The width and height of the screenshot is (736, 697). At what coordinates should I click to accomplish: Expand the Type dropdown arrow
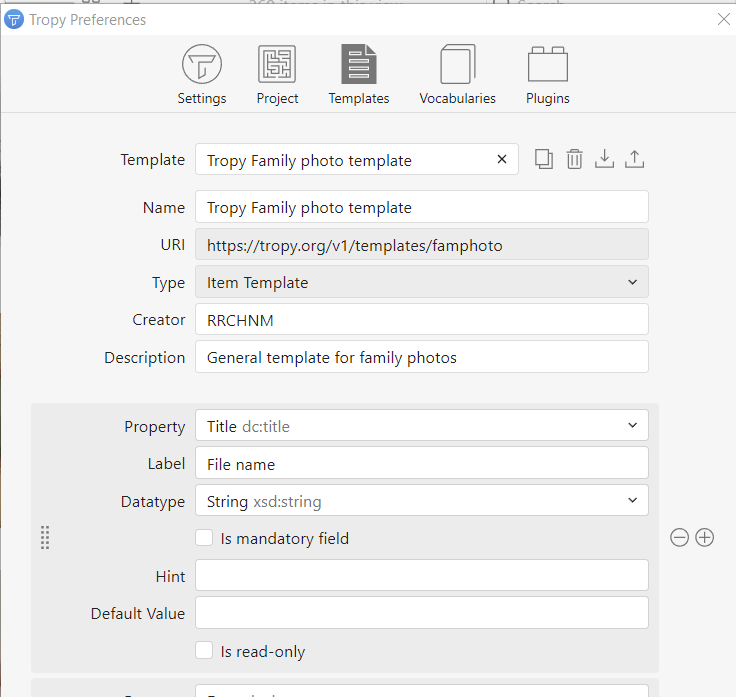click(632, 282)
